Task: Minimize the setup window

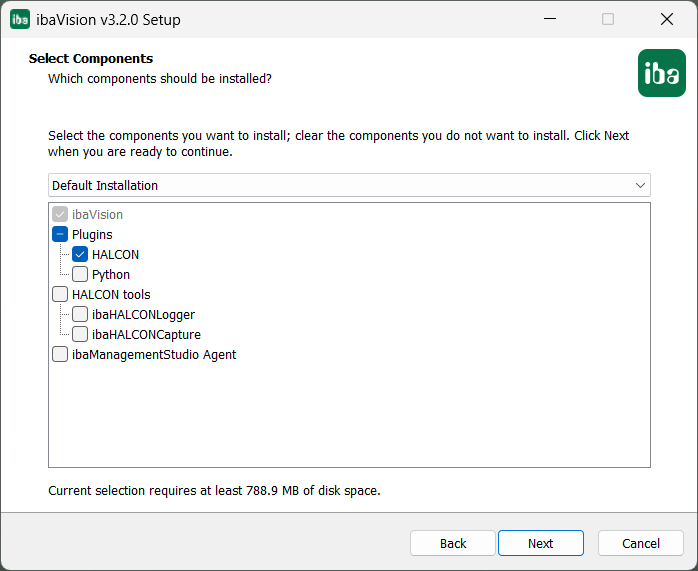Action: pos(550,19)
